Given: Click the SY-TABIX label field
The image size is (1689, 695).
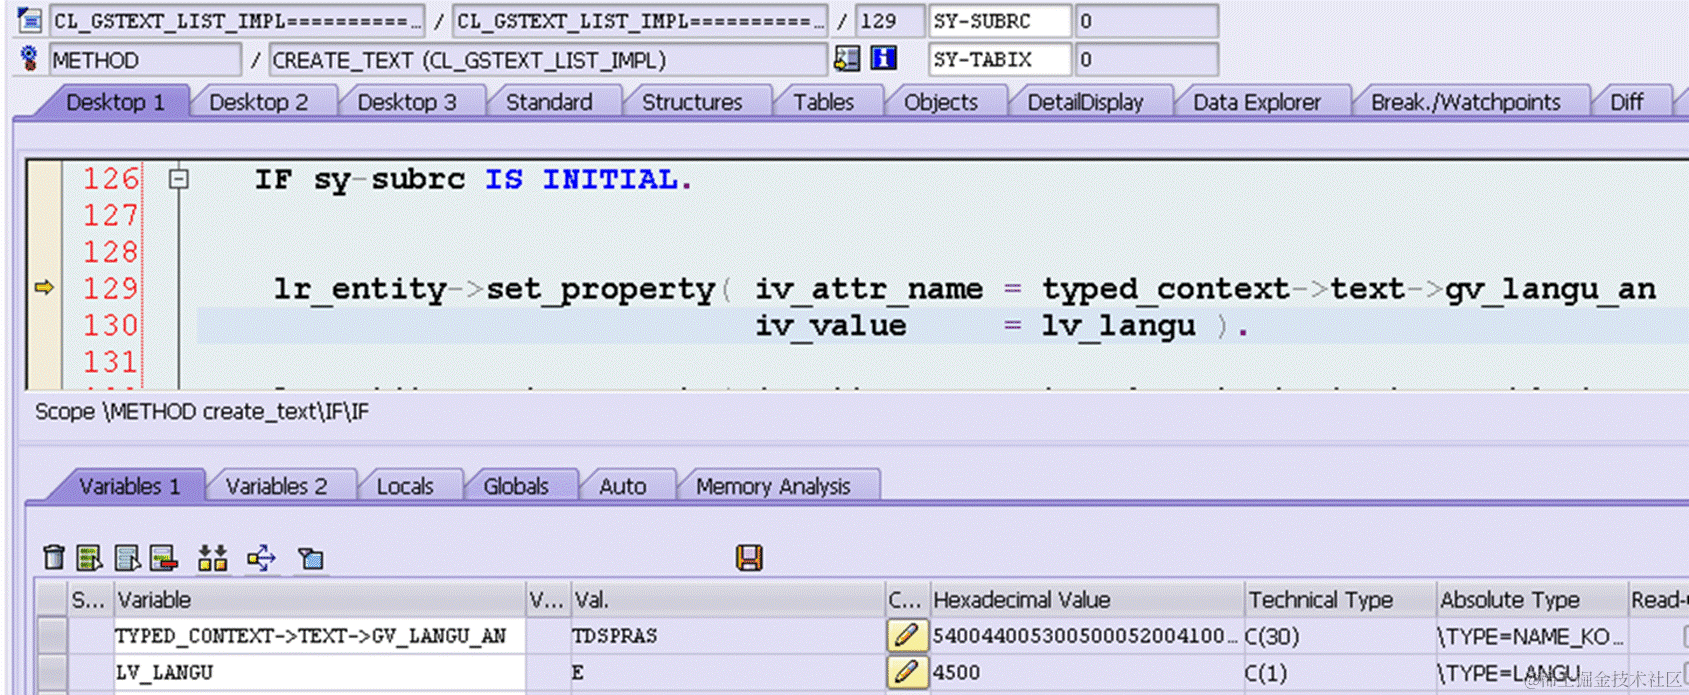Looking at the screenshot, I should click(x=998, y=59).
